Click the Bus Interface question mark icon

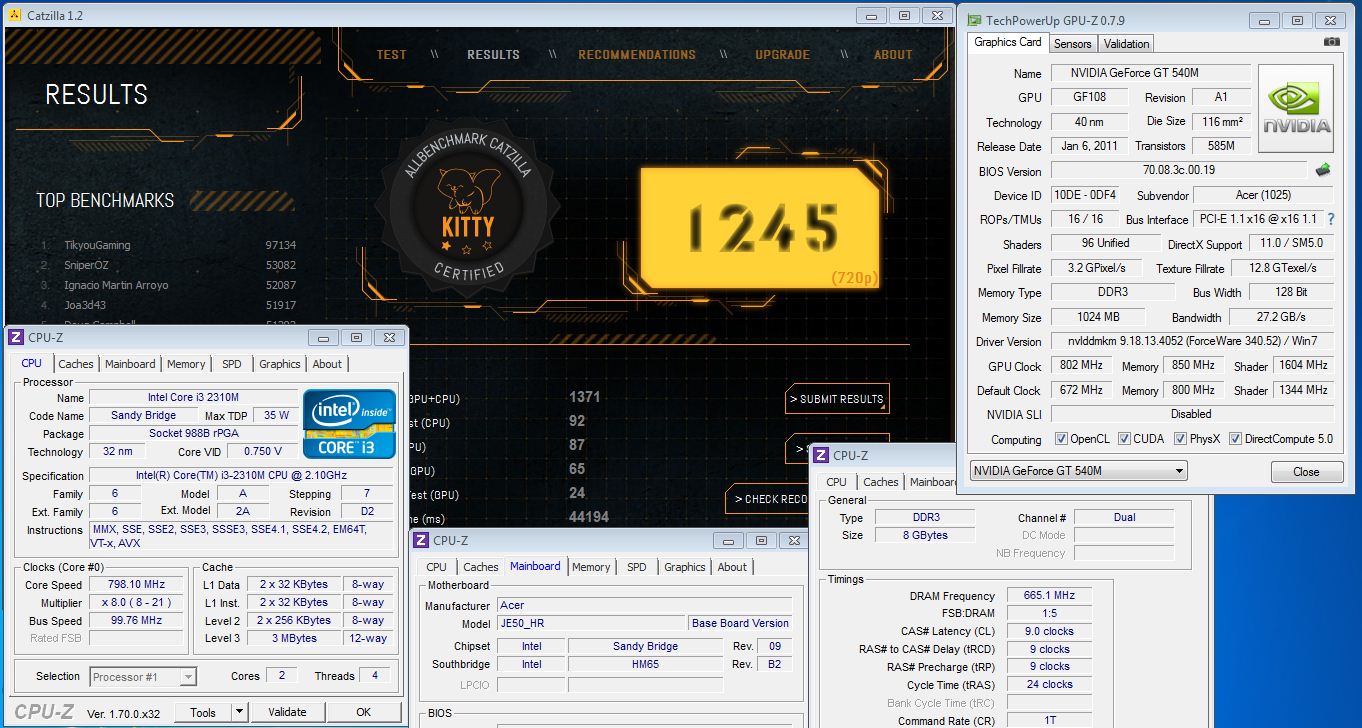click(1331, 219)
